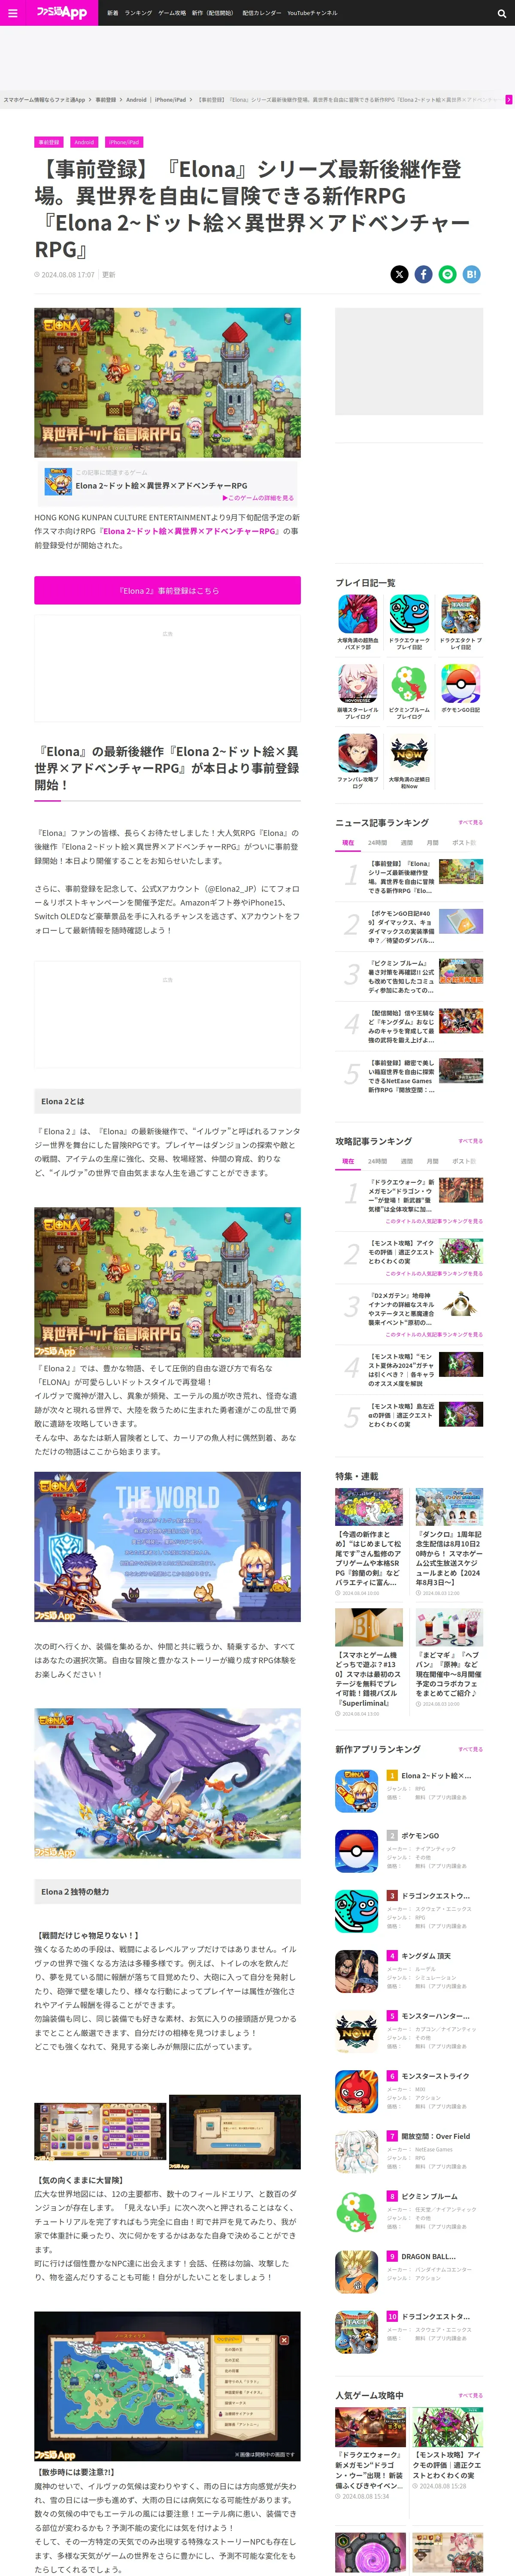The height and width of the screenshot is (2576, 515).
Task: Click main Elona 2 hero image at article top
Action: [167, 383]
